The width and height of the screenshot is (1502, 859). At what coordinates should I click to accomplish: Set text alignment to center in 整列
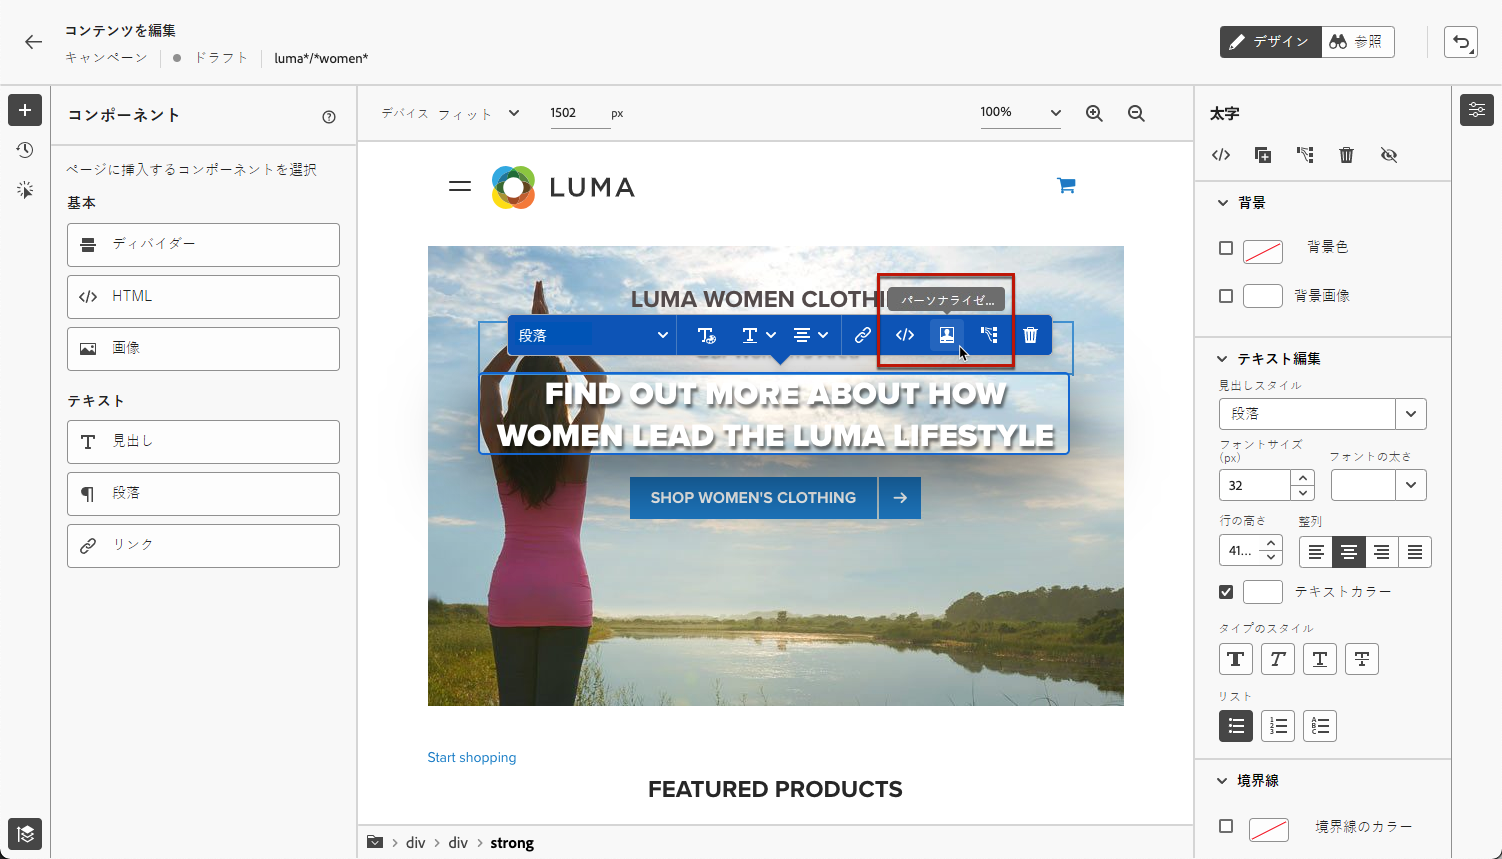point(1349,552)
